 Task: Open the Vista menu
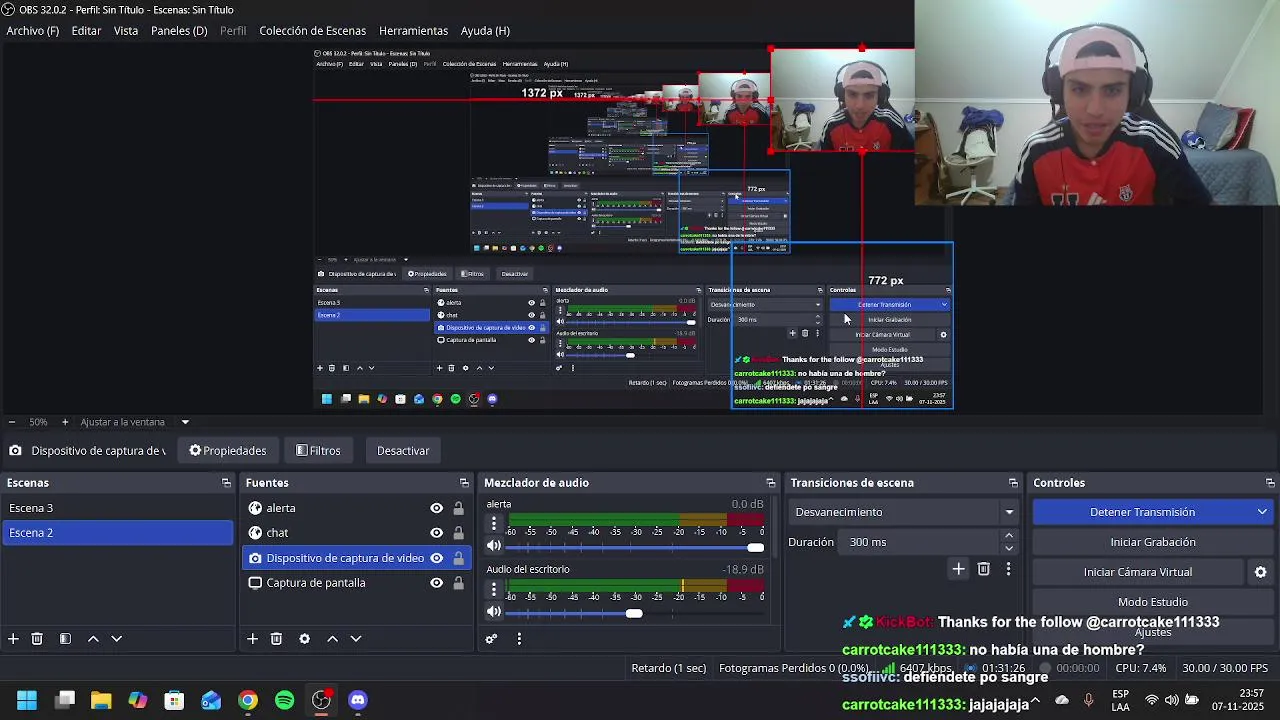[x=126, y=31]
